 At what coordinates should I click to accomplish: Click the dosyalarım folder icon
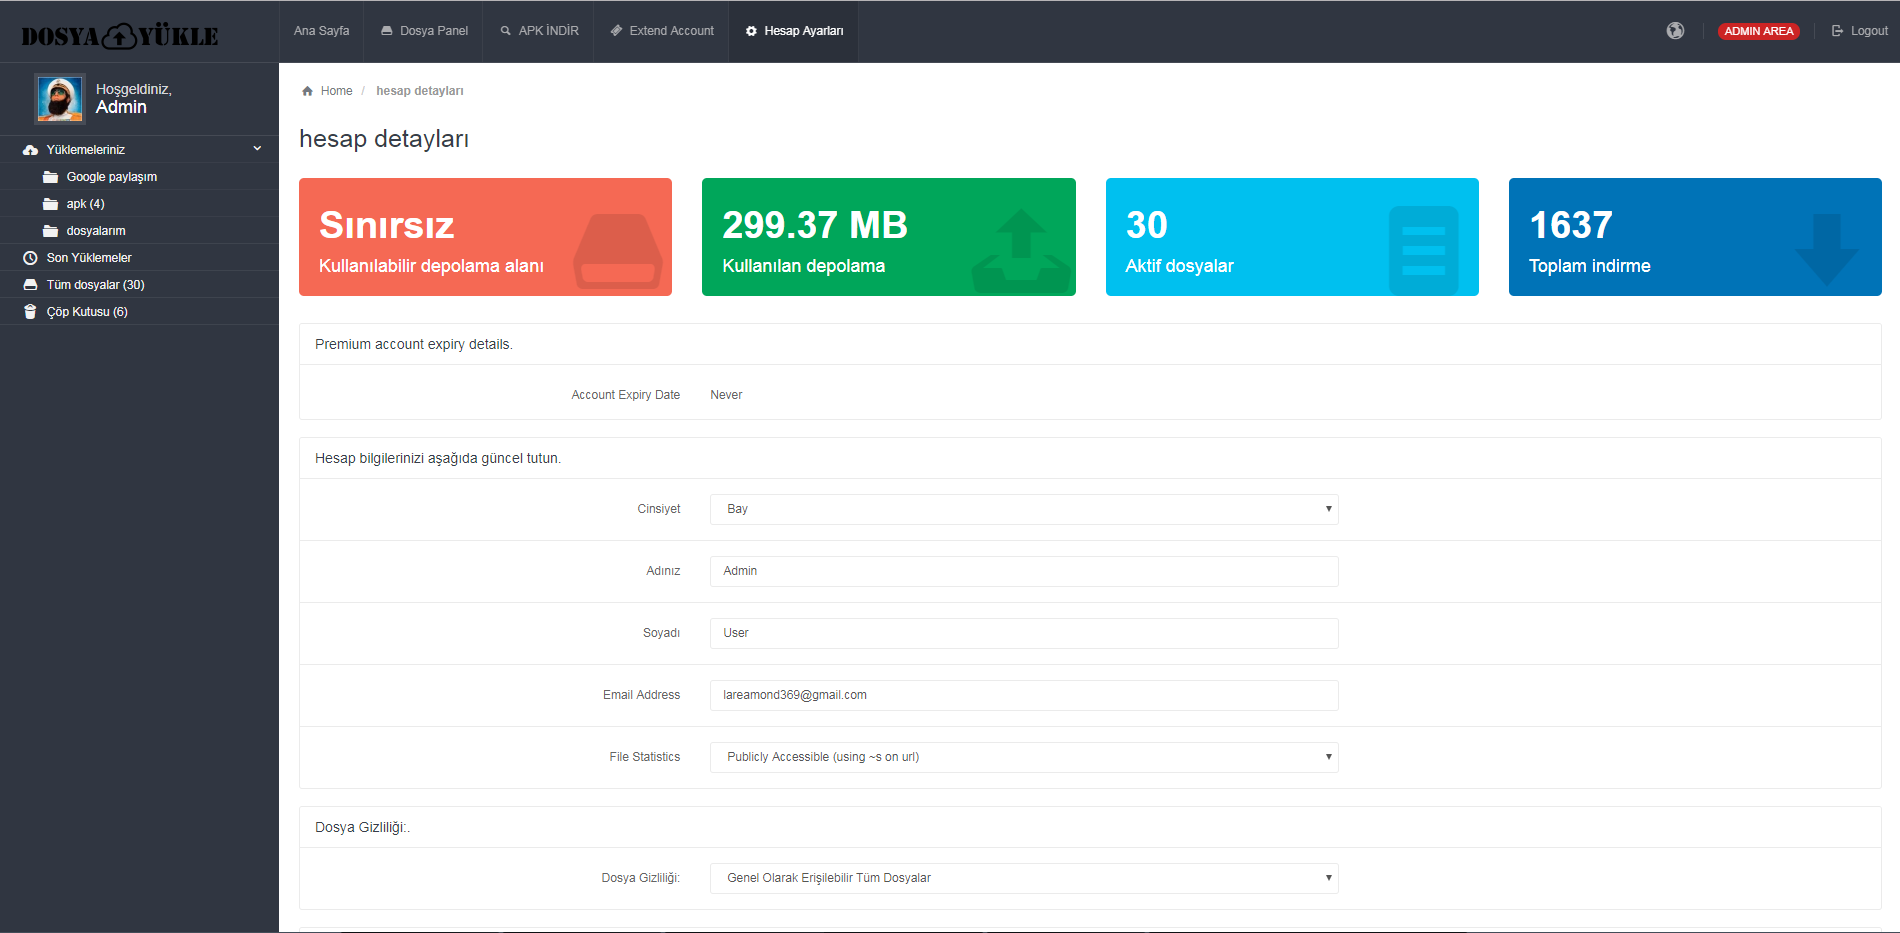(x=50, y=231)
